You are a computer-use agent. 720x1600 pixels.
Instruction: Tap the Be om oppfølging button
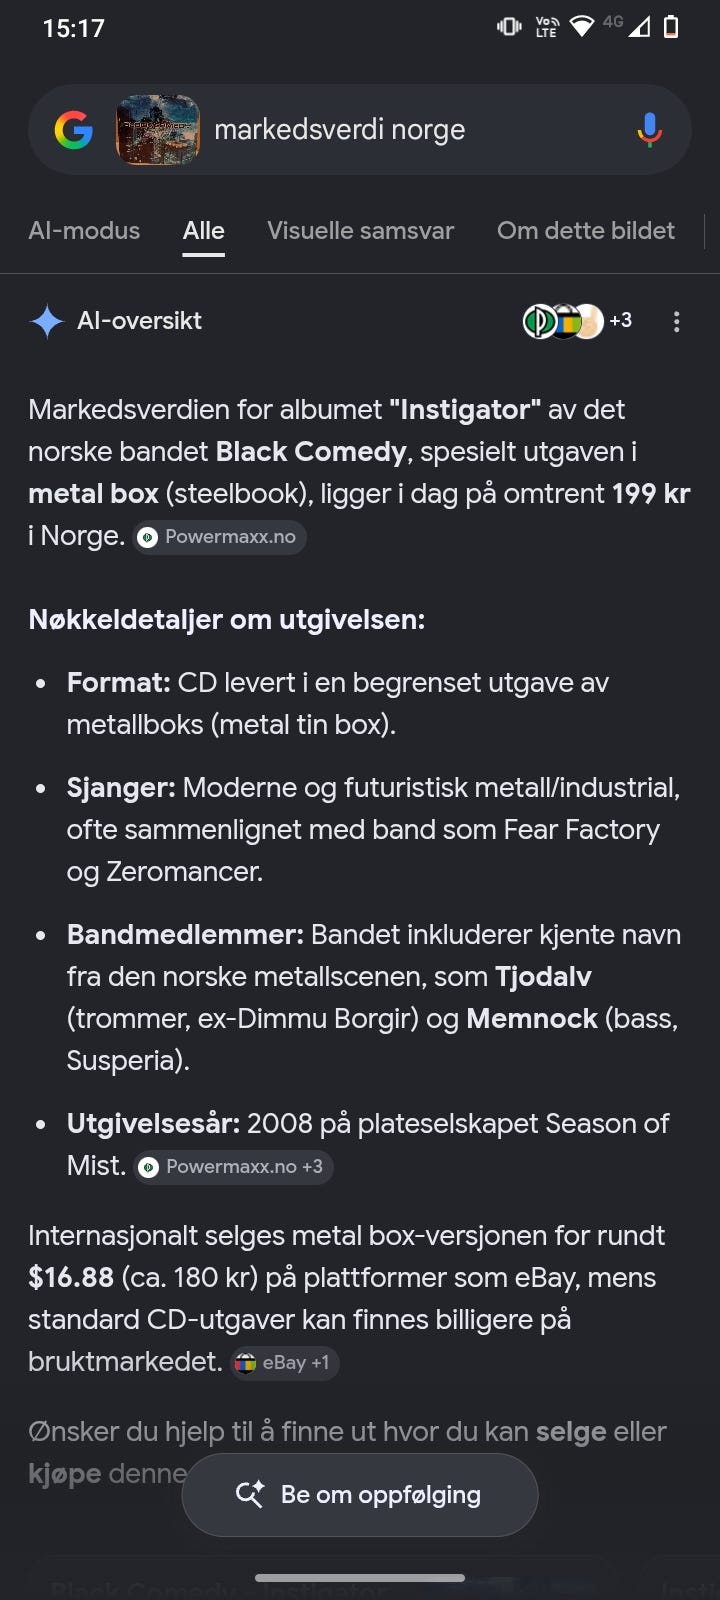(360, 1495)
